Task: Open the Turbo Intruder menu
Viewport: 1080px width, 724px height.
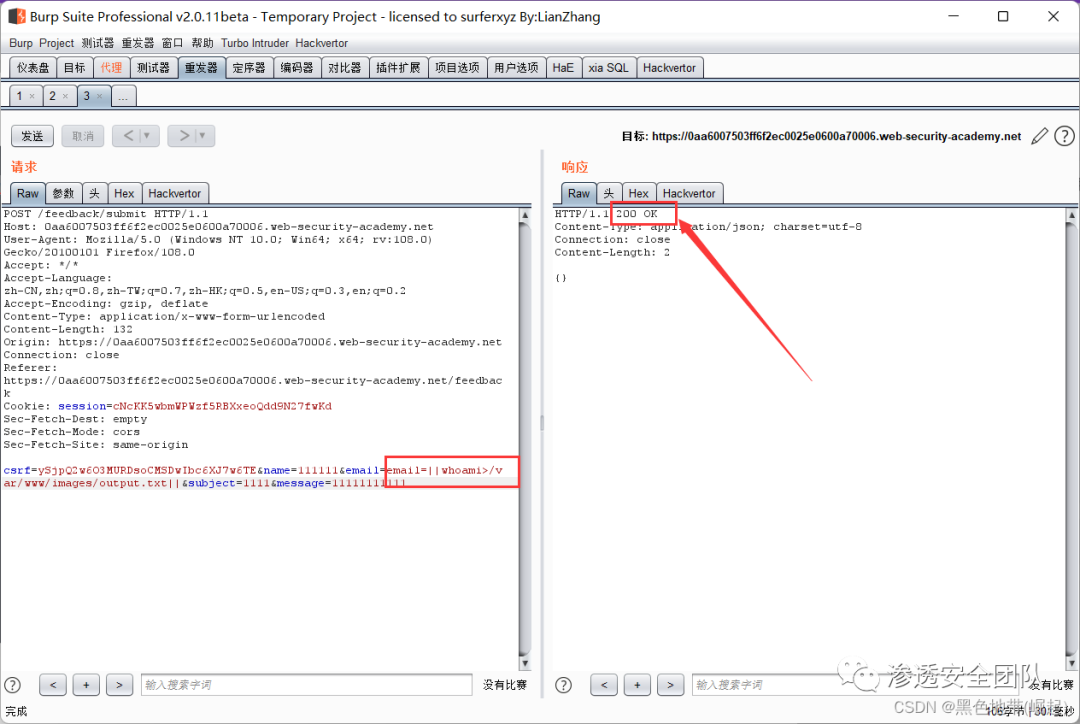Action: click(x=255, y=43)
